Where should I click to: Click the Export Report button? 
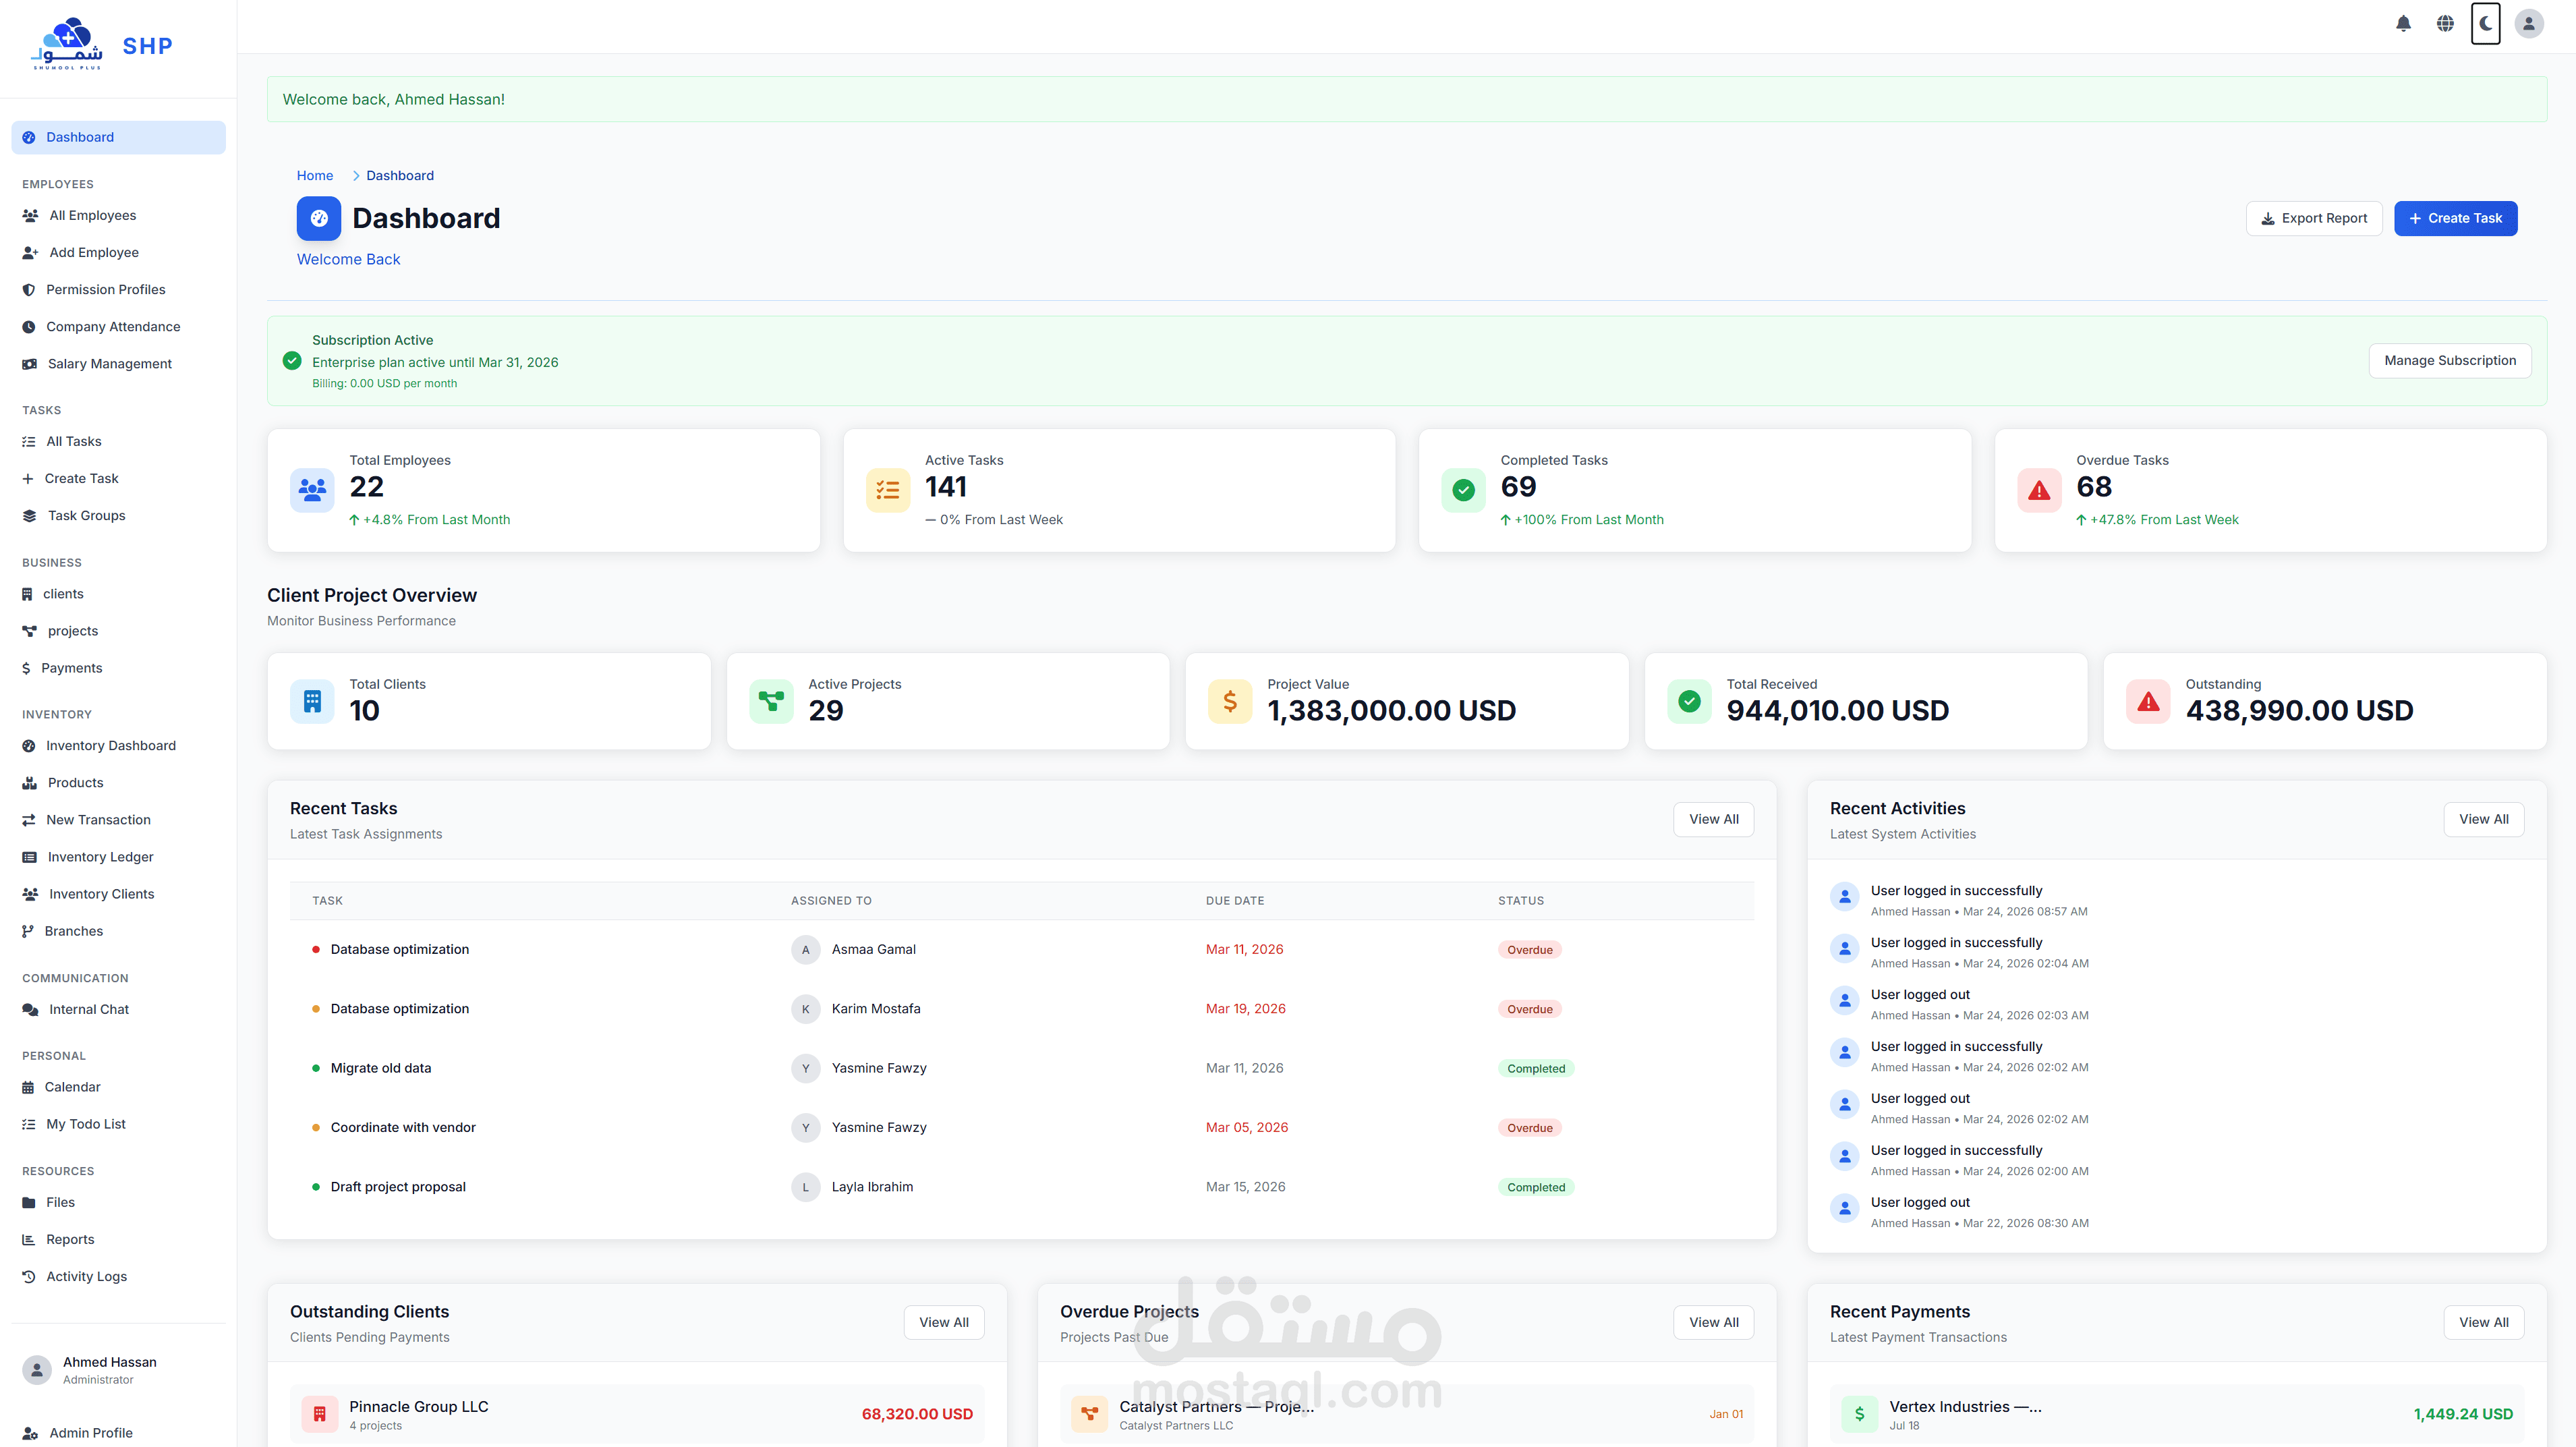pyautogui.click(x=2314, y=218)
